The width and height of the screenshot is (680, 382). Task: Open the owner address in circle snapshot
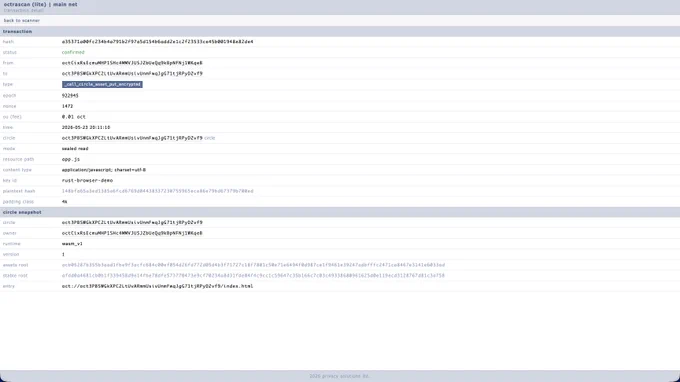132,233
